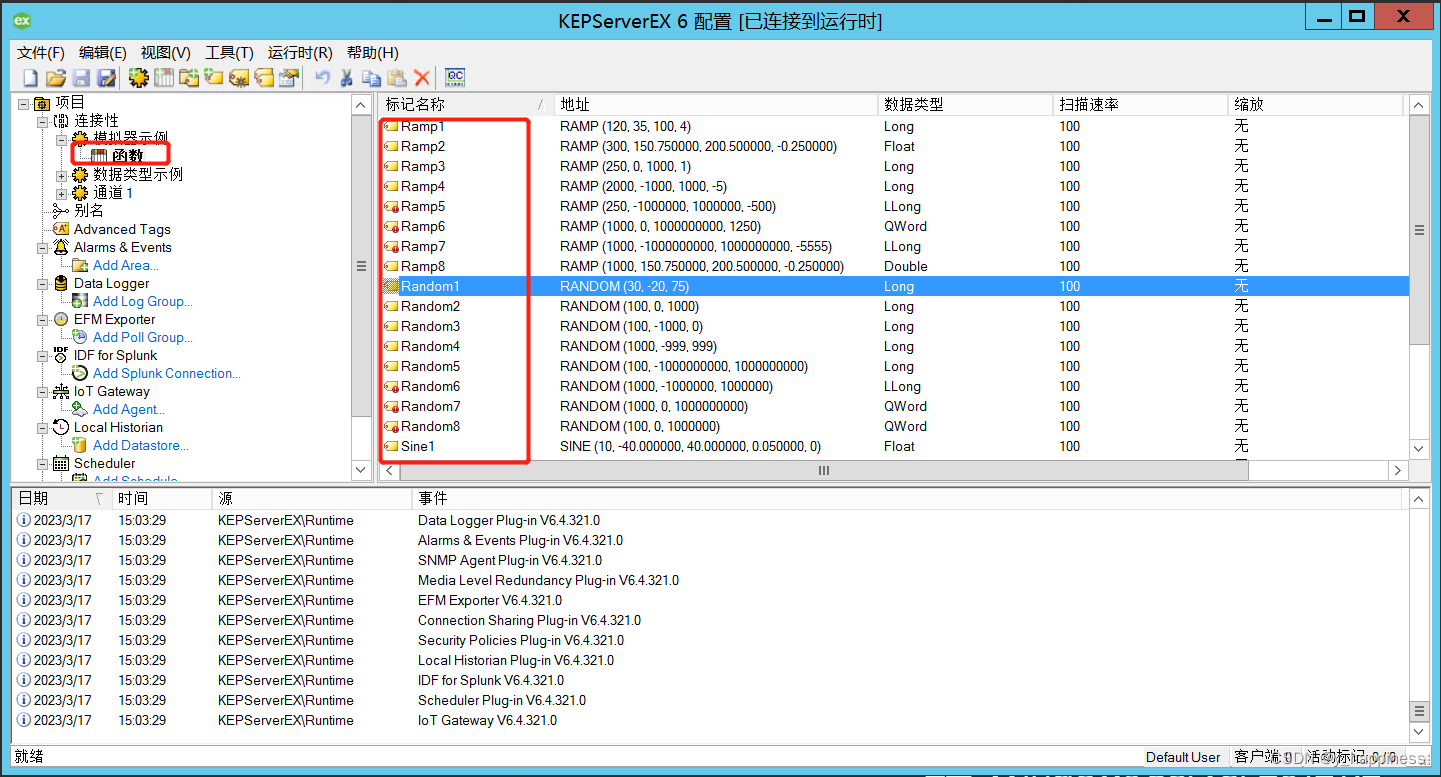
Task: Click the tag list scroll down arrow
Action: pos(1419,449)
